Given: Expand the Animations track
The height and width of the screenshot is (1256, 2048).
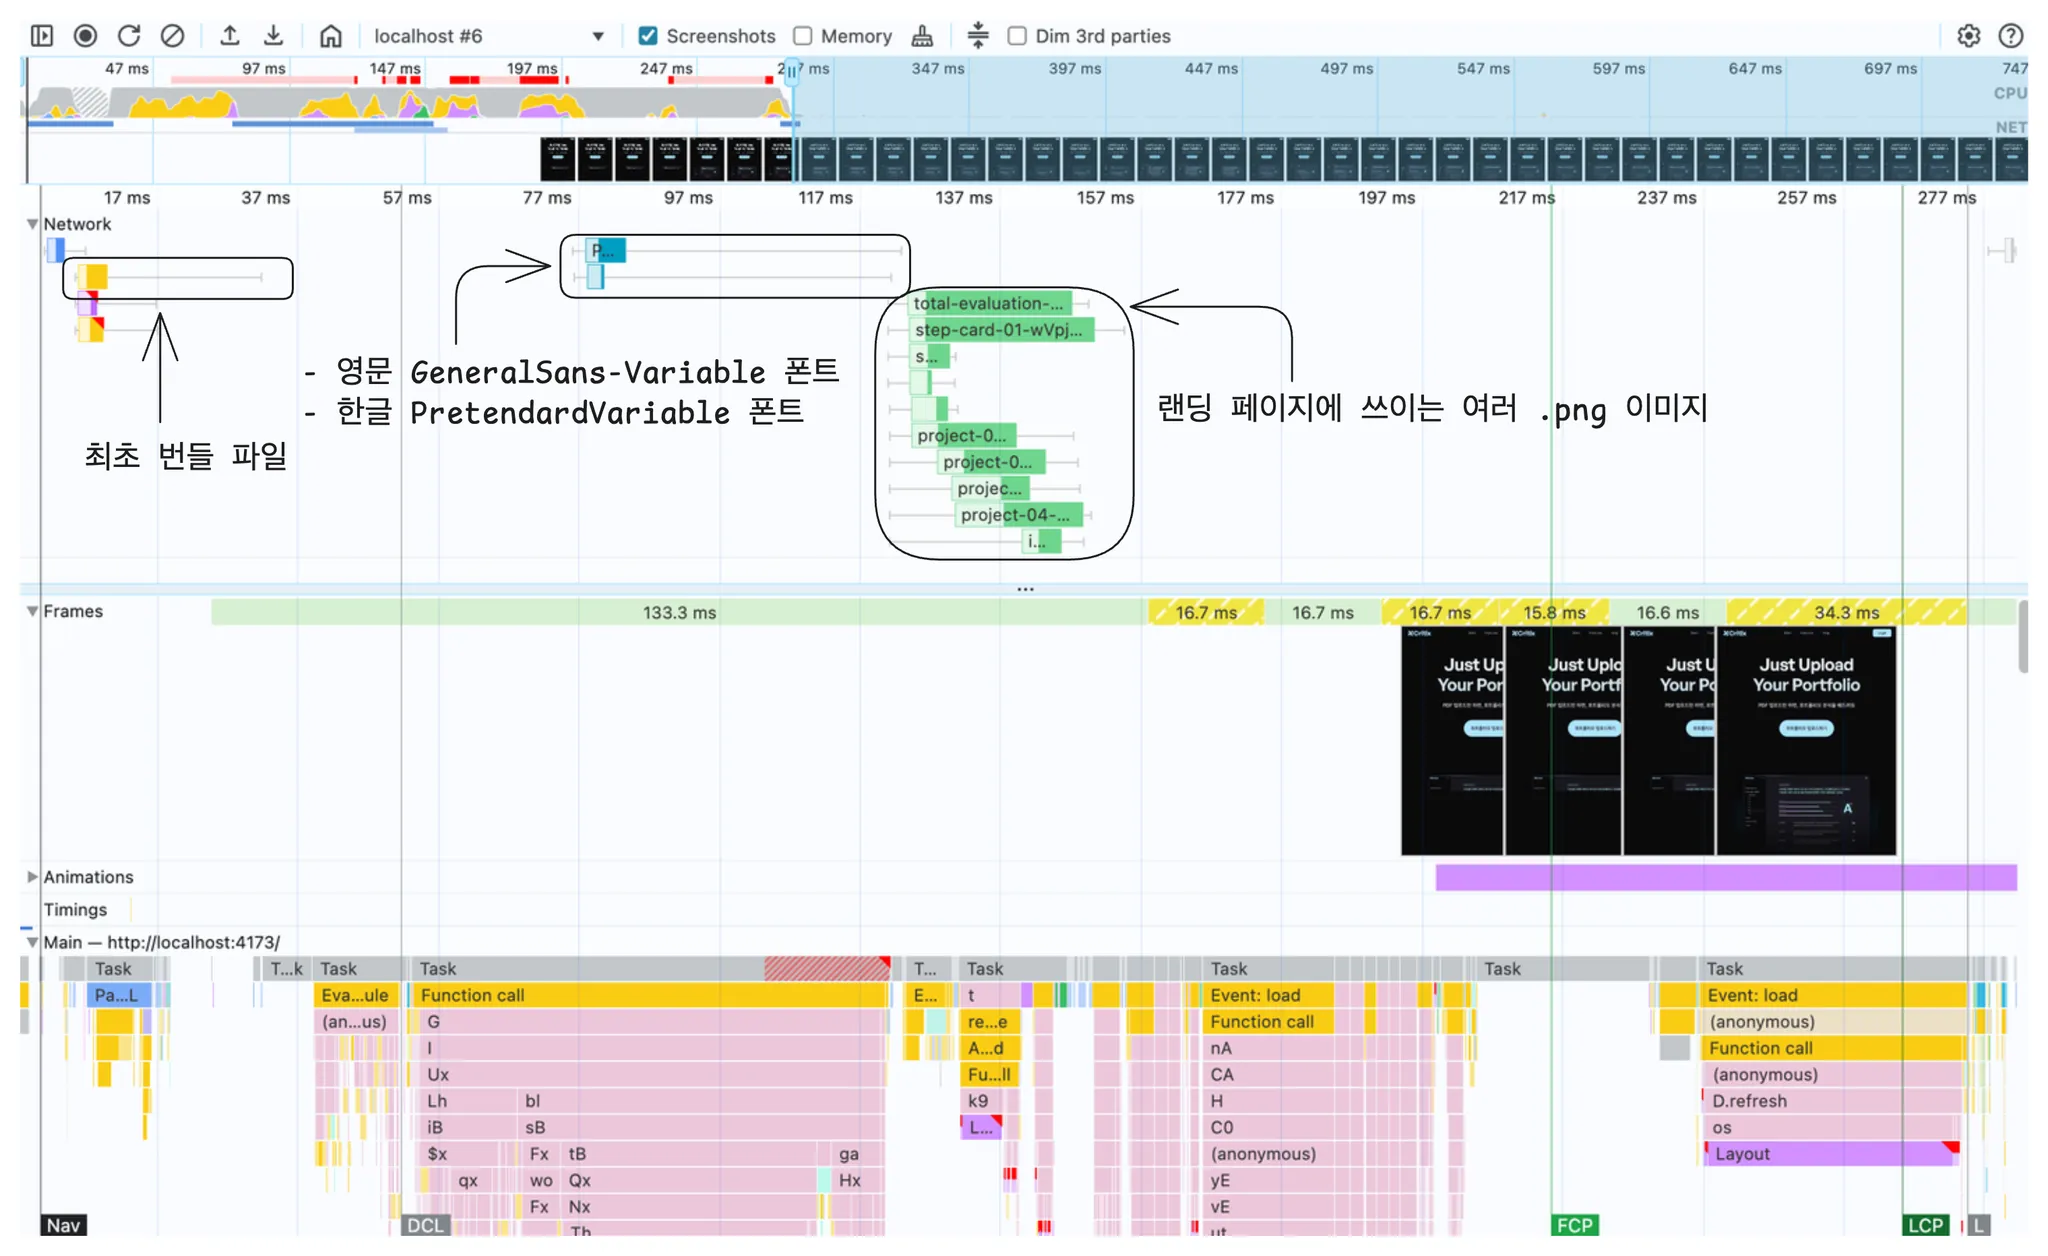Looking at the screenshot, I should click(32, 877).
